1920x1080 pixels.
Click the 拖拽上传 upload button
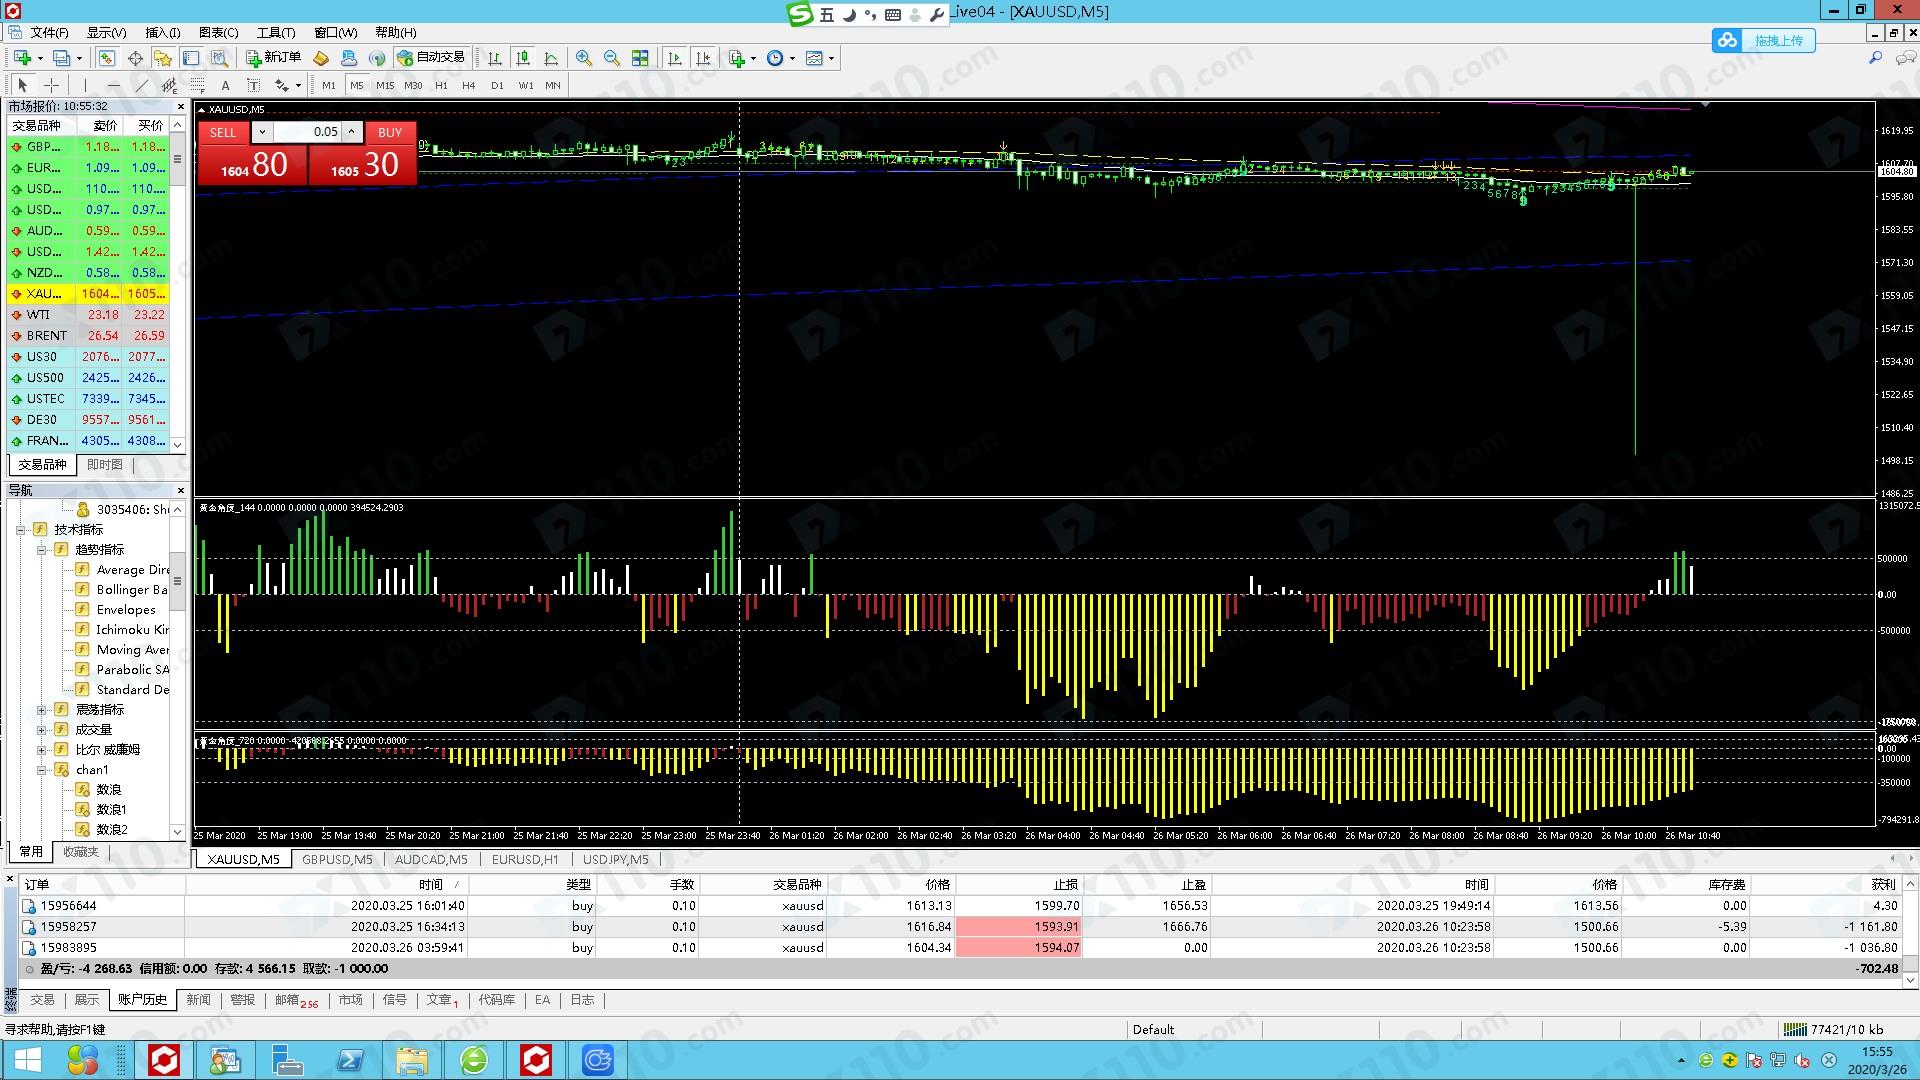1765,40
